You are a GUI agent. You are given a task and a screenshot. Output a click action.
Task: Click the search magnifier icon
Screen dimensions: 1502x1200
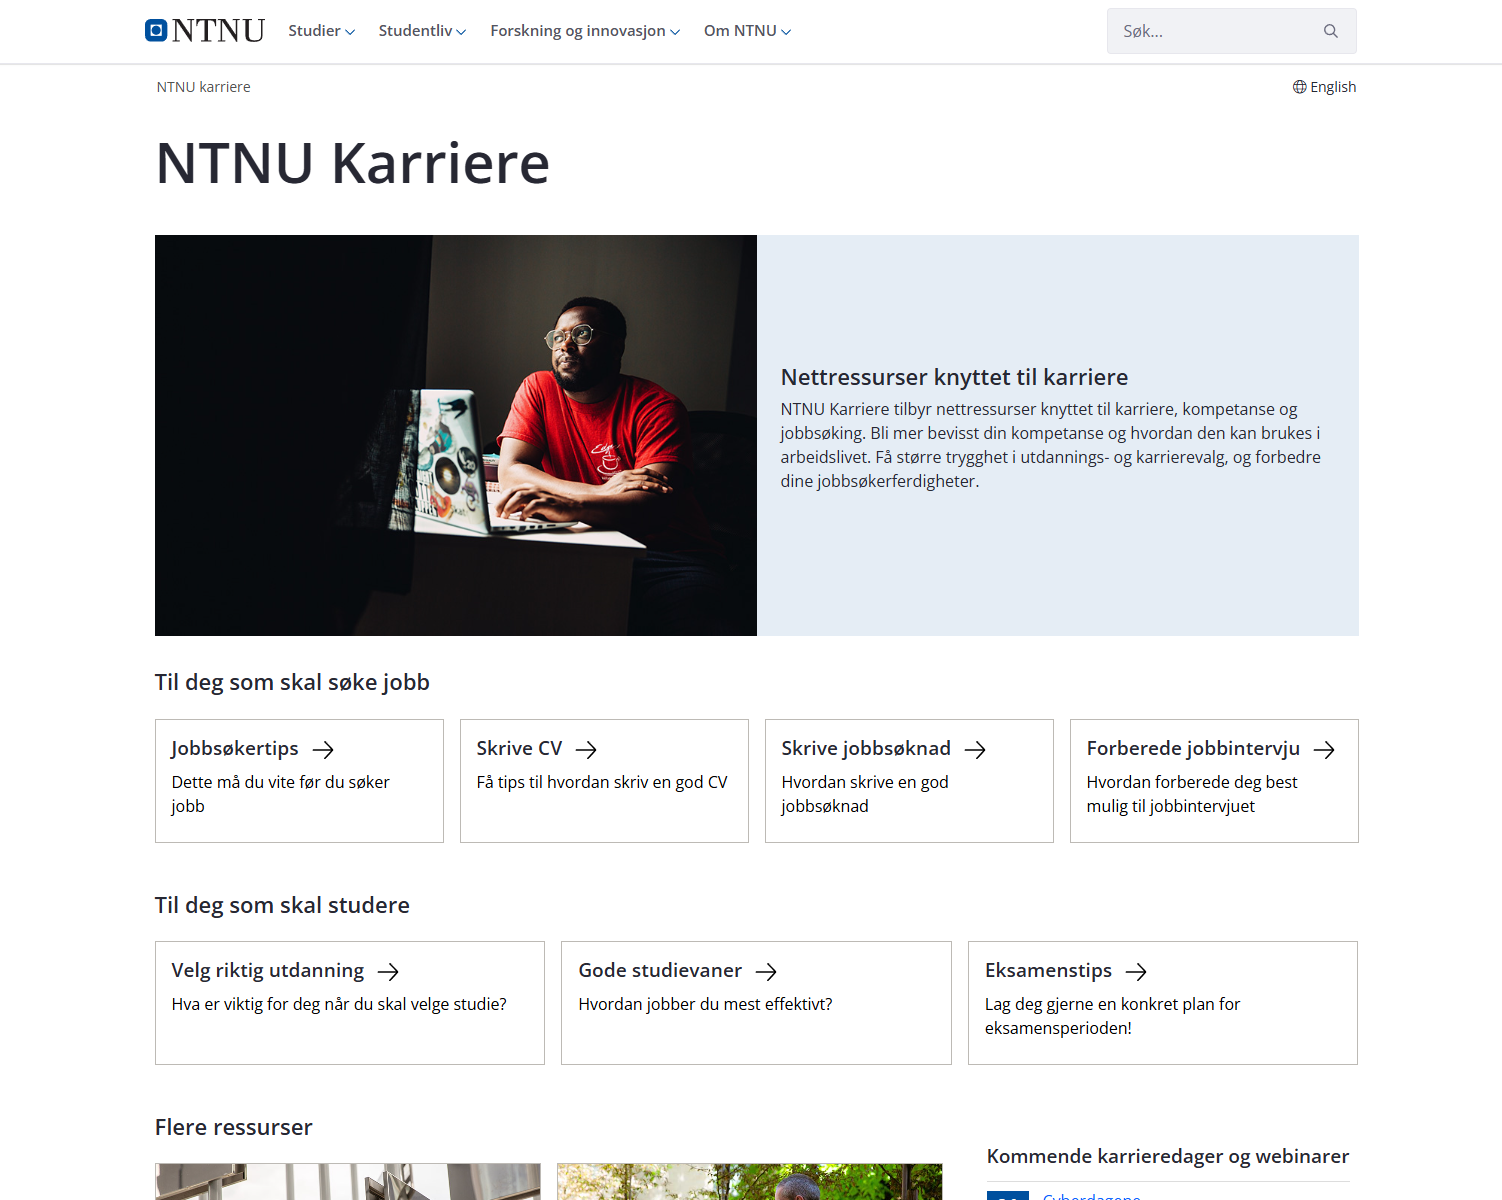(1331, 31)
